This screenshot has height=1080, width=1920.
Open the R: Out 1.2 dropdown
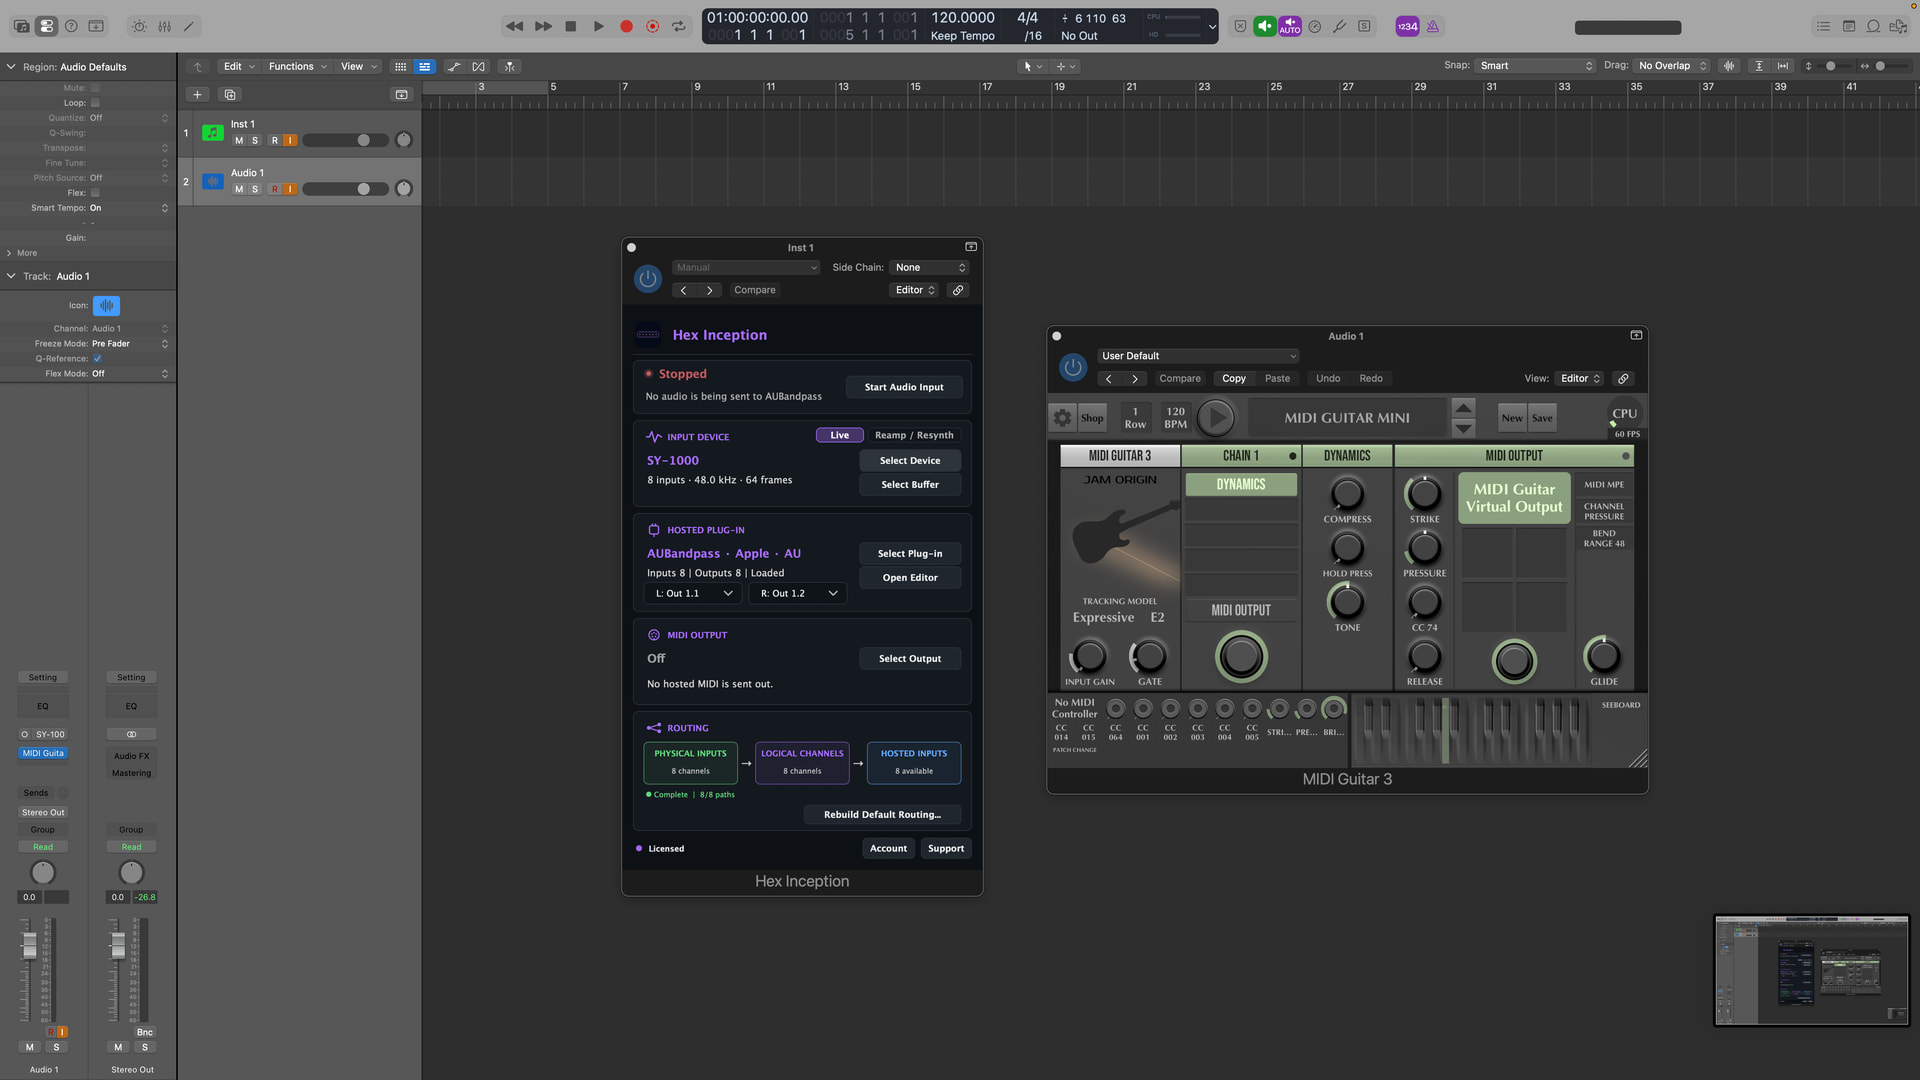798,593
